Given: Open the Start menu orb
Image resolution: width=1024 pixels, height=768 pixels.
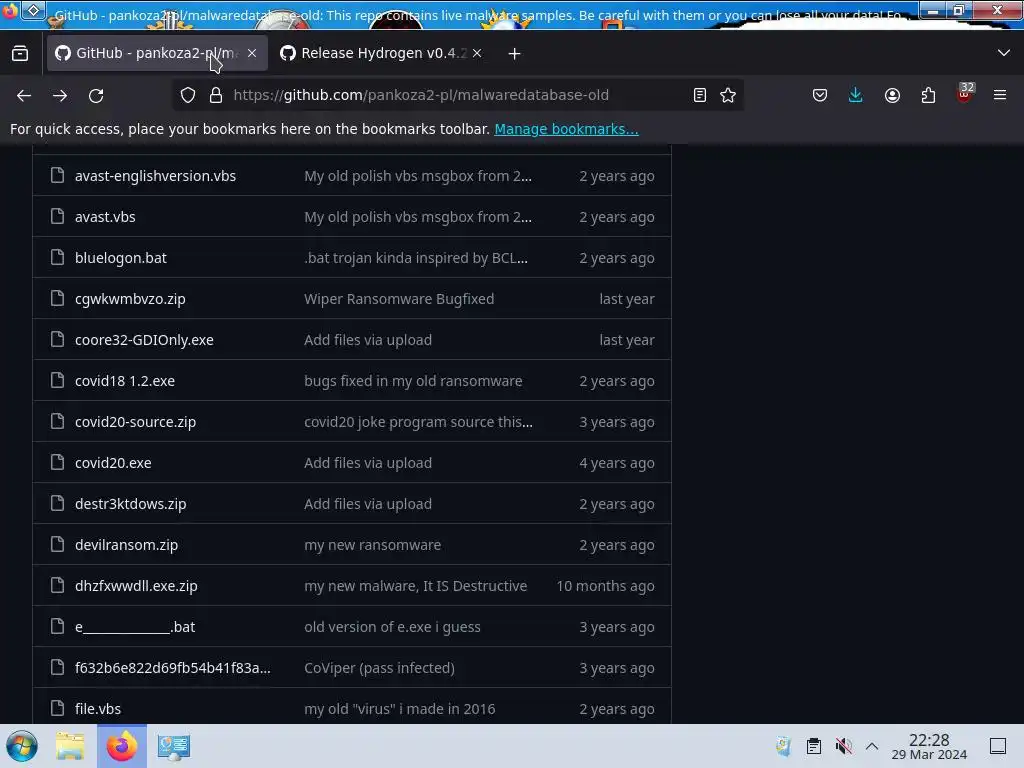Looking at the screenshot, I should pyautogui.click(x=22, y=746).
